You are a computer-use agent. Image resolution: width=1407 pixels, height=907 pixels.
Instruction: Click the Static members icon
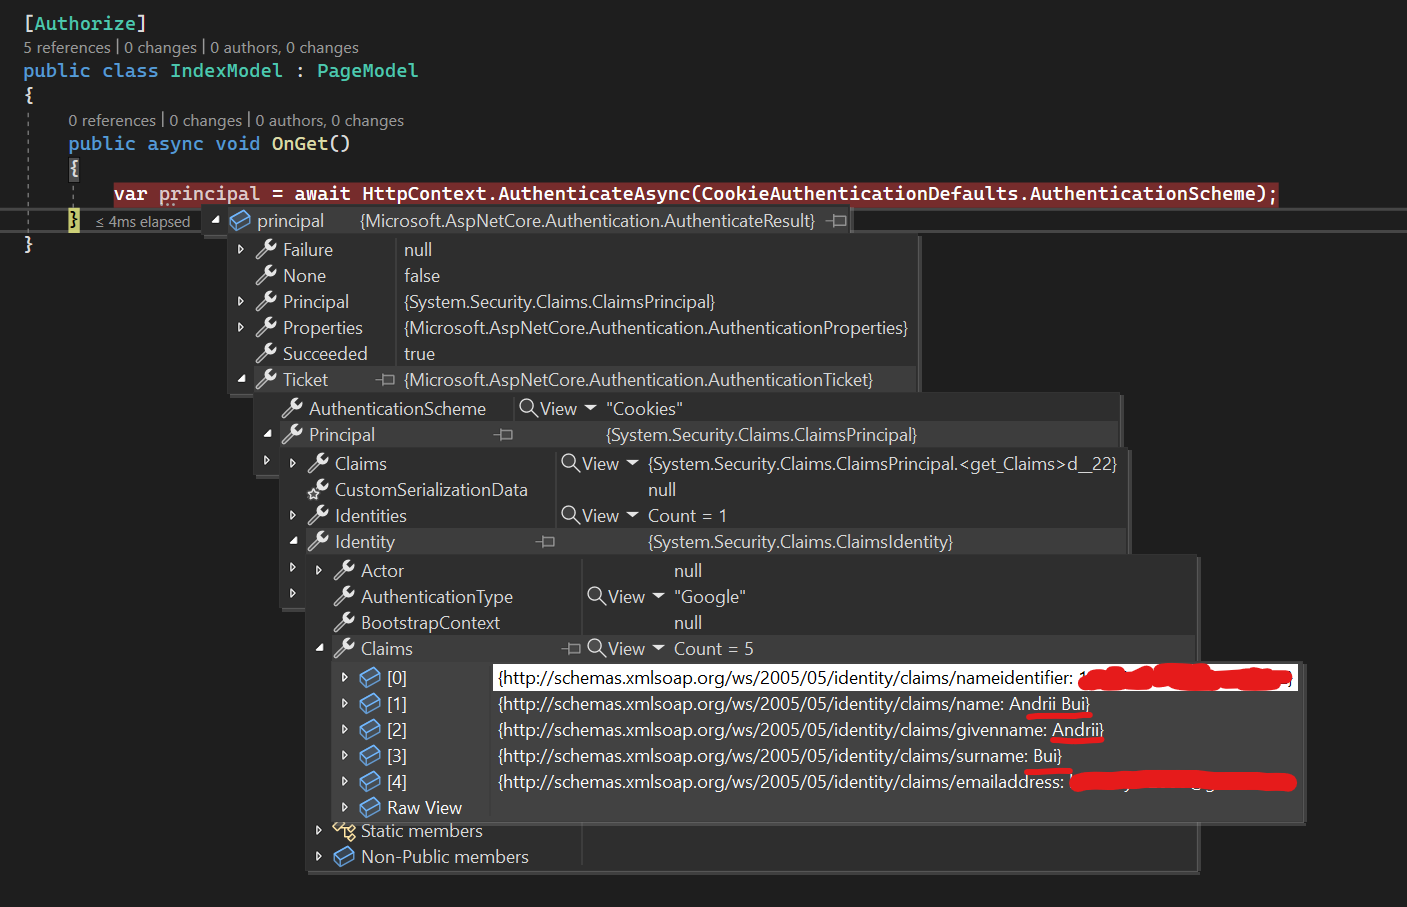[344, 831]
